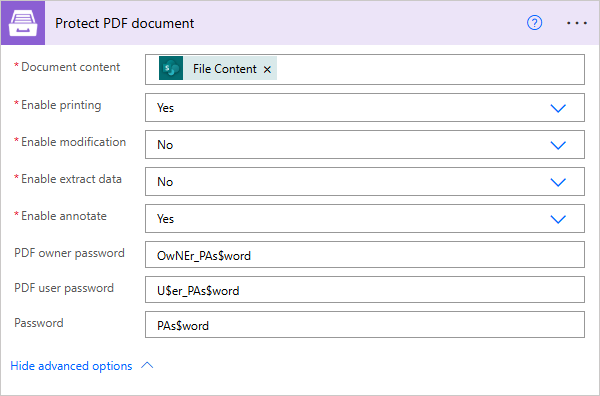Remove the File Content token
The height and width of the screenshot is (396, 600).
click(x=267, y=69)
